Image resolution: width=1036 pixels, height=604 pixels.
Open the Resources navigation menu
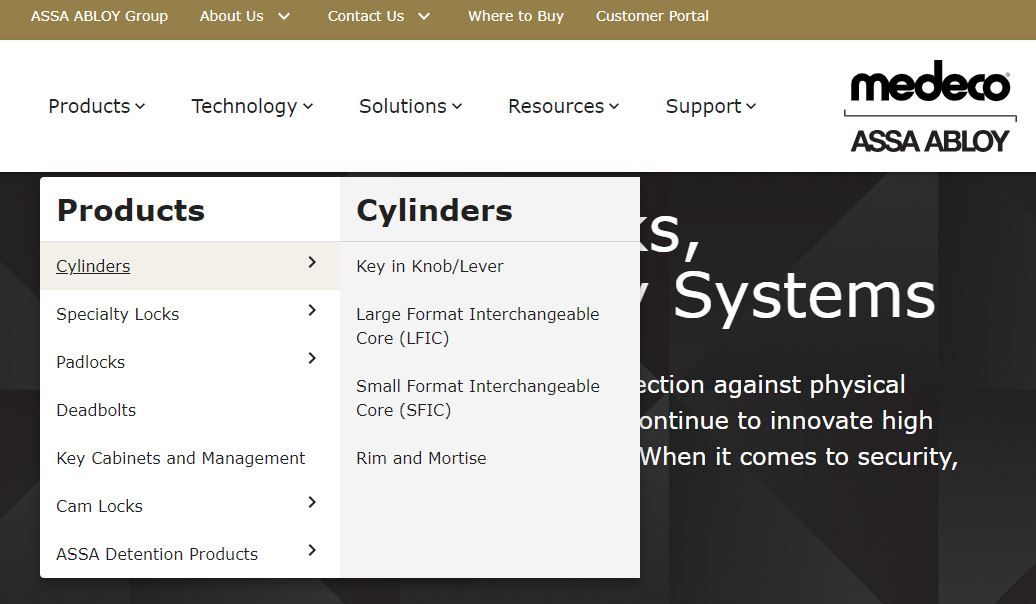[x=563, y=106]
